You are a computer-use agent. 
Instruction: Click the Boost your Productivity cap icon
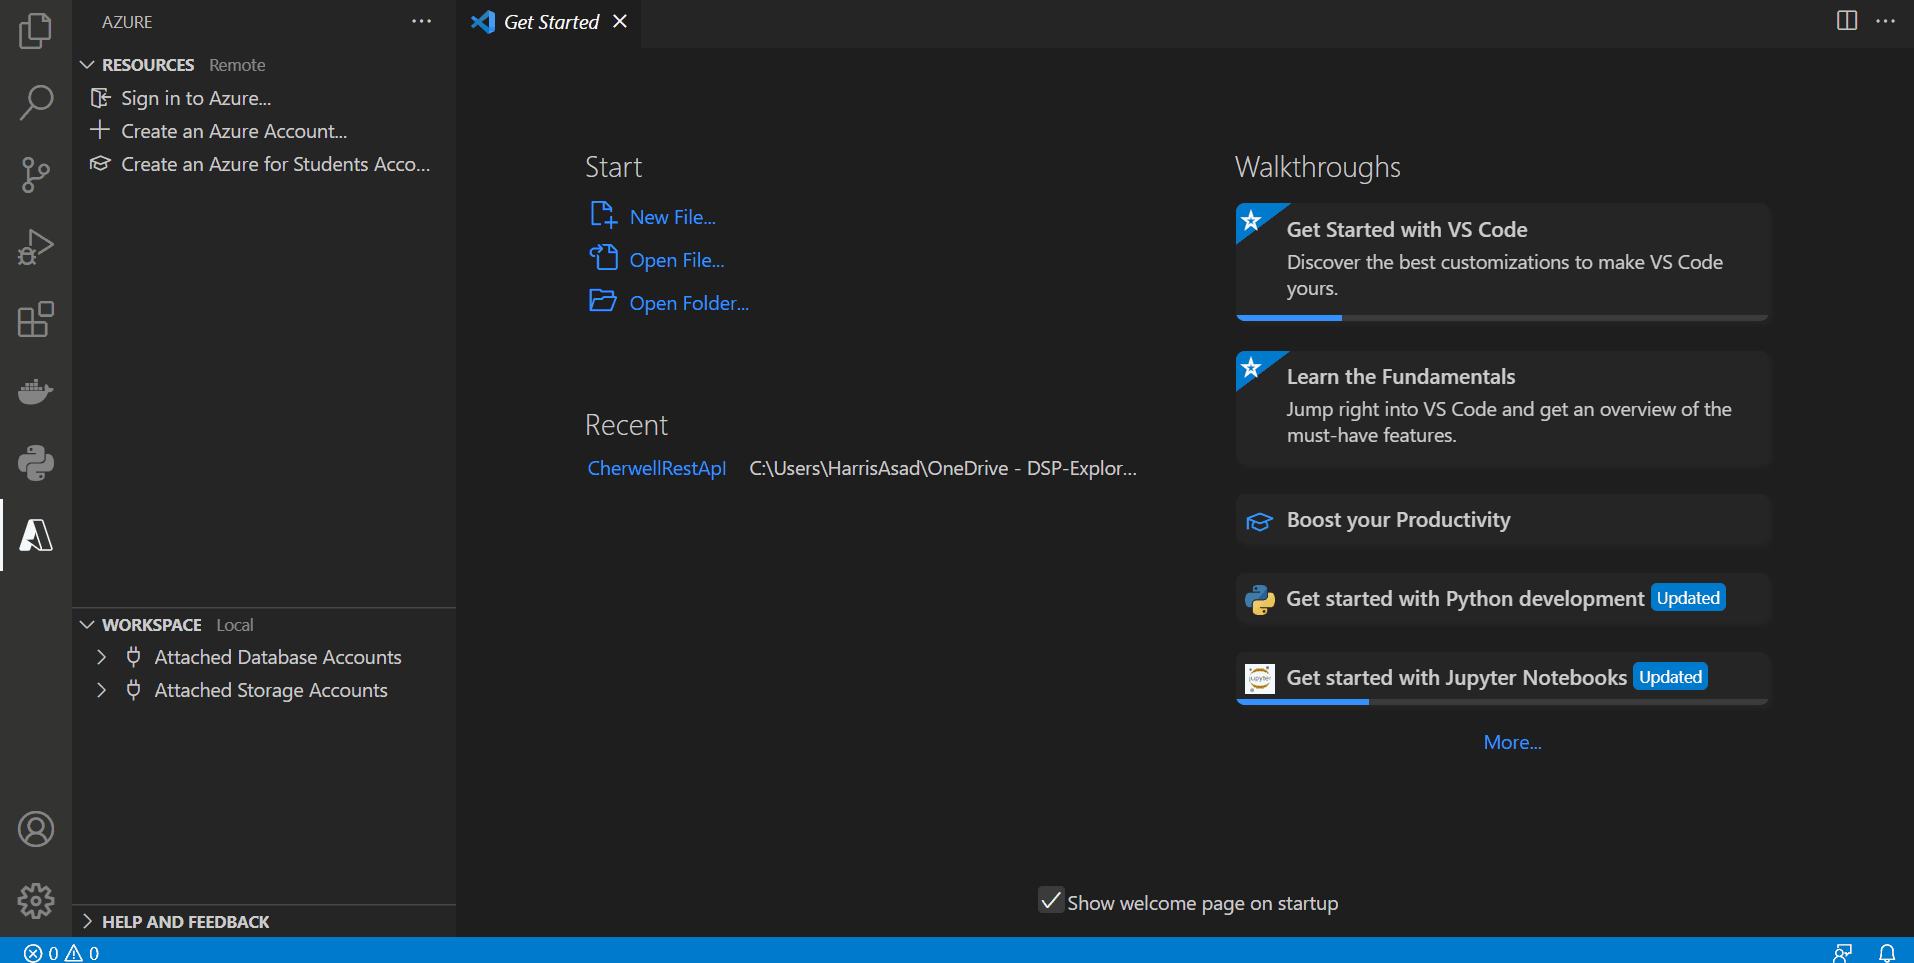tap(1259, 521)
